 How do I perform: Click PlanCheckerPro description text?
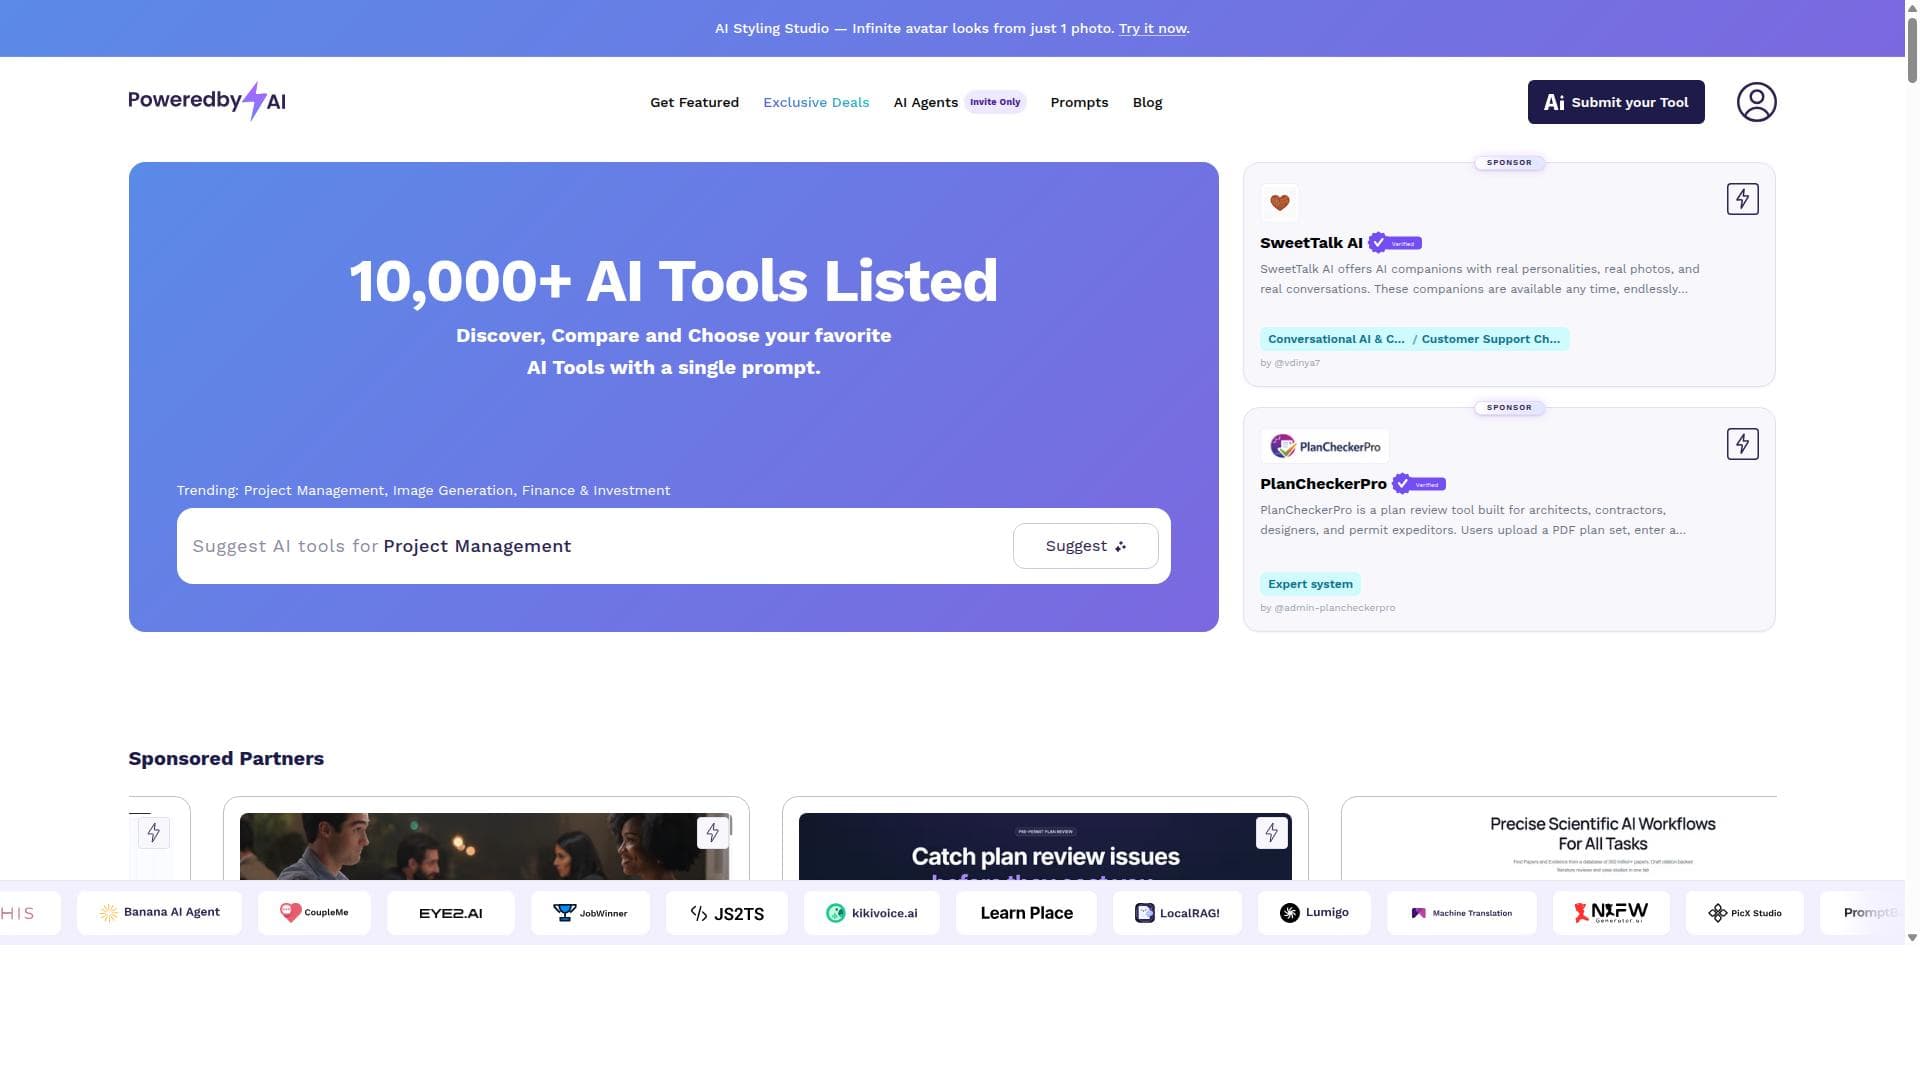[1472, 520]
